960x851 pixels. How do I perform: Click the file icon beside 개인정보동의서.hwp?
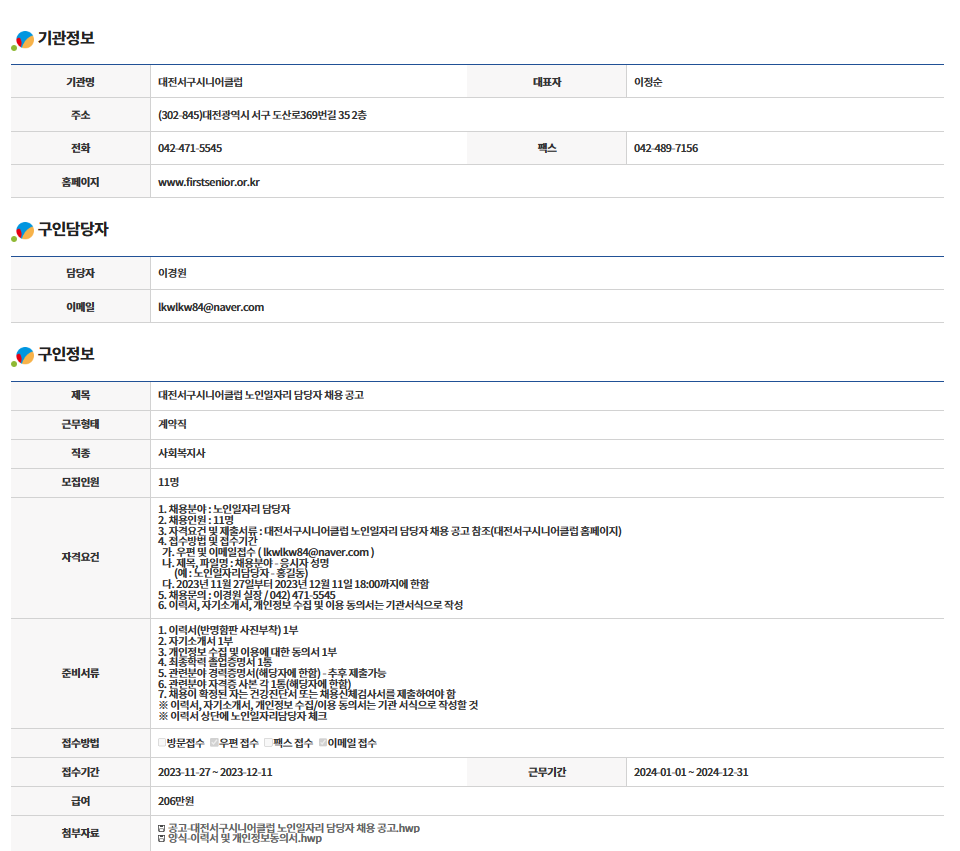(x=162, y=838)
